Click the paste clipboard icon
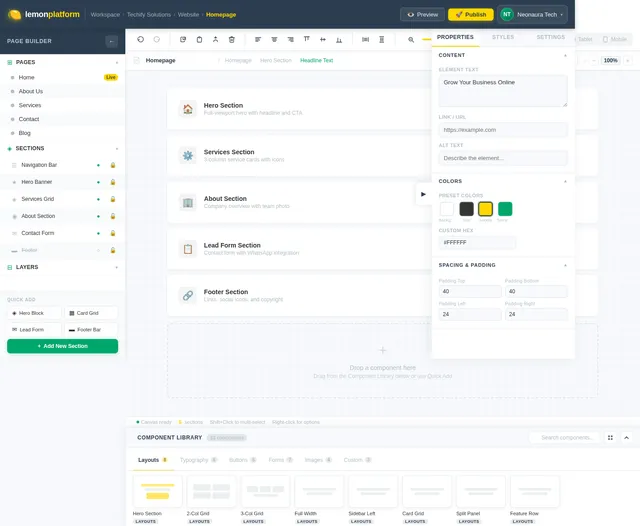 (199, 39)
